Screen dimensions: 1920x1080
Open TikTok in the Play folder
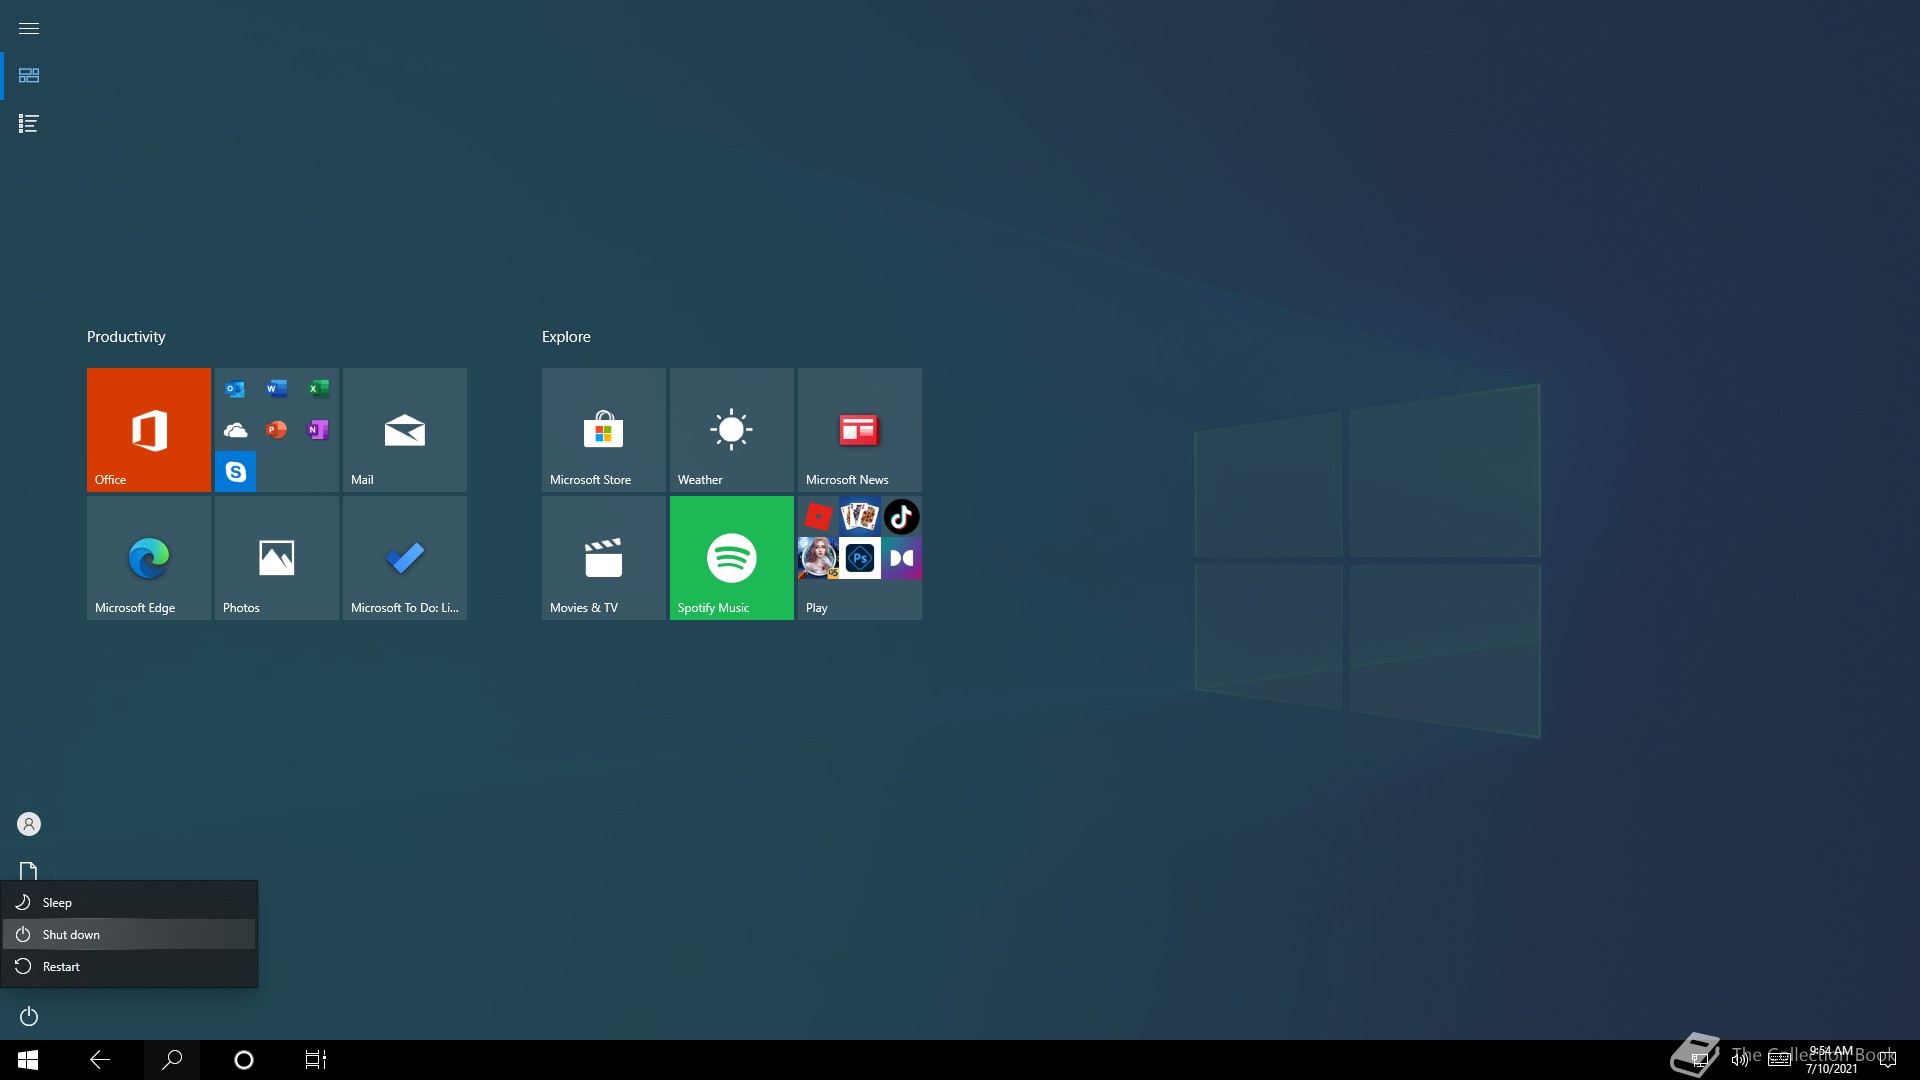coord(901,517)
